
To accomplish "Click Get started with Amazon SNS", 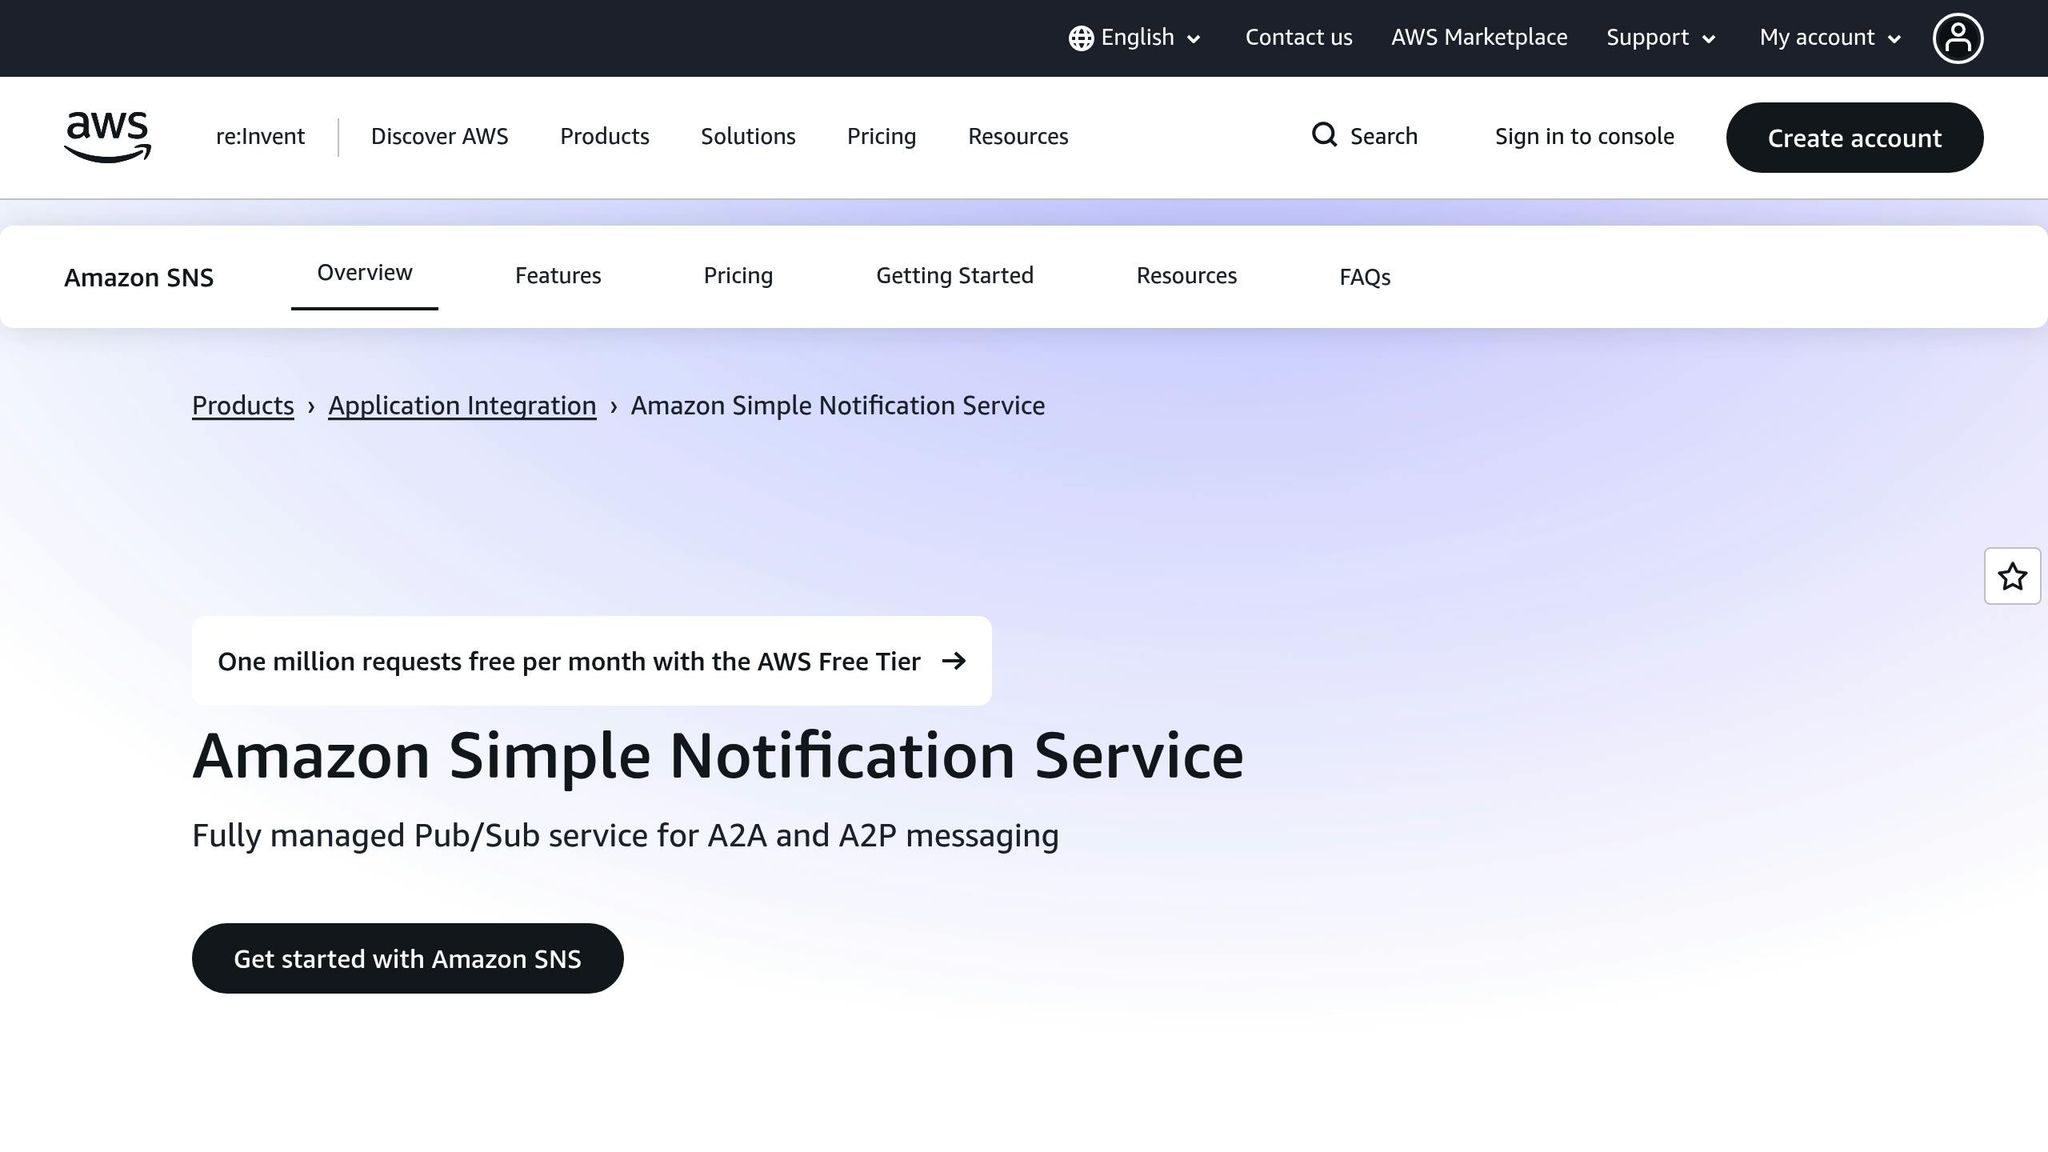I will [407, 958].
